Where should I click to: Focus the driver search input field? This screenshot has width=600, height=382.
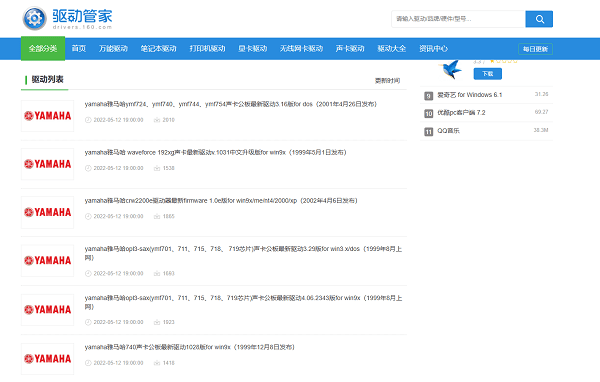point(458,19)
